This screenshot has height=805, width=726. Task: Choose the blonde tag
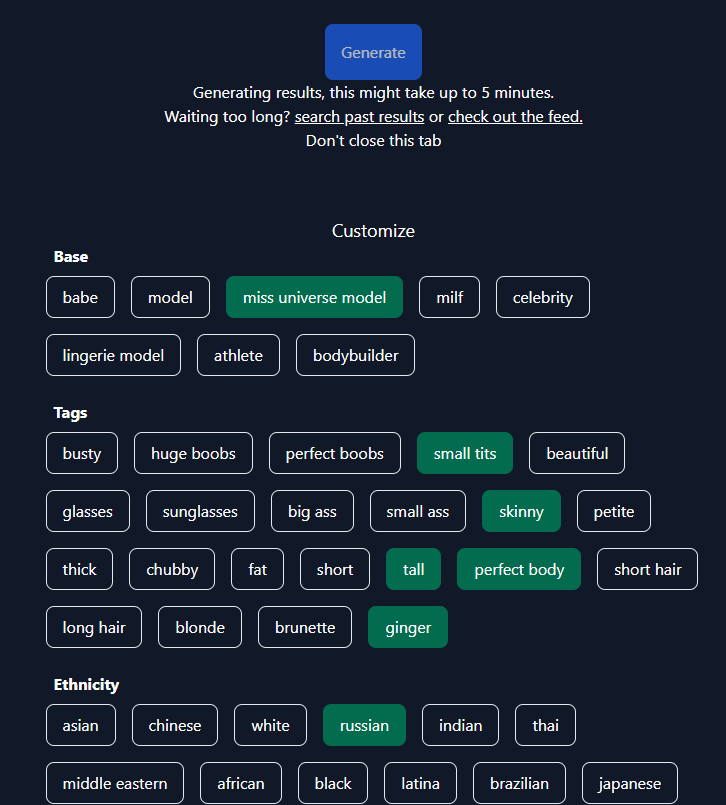[x=200, y=627]
